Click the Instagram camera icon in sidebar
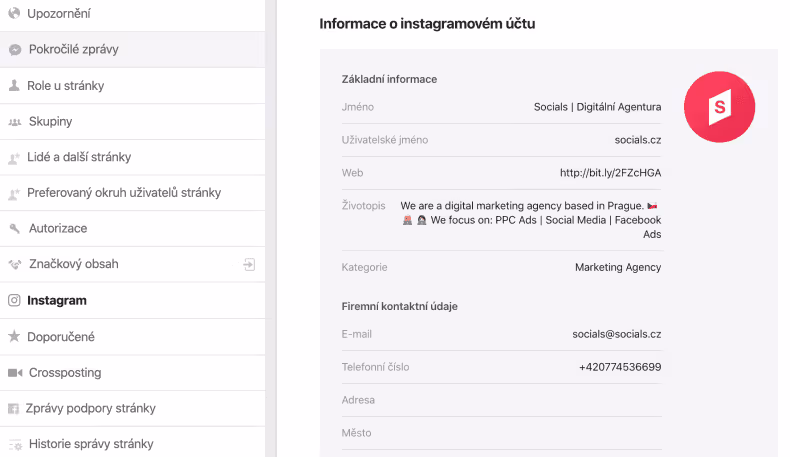This screenshot has width=790, height=457. [14, 300]
